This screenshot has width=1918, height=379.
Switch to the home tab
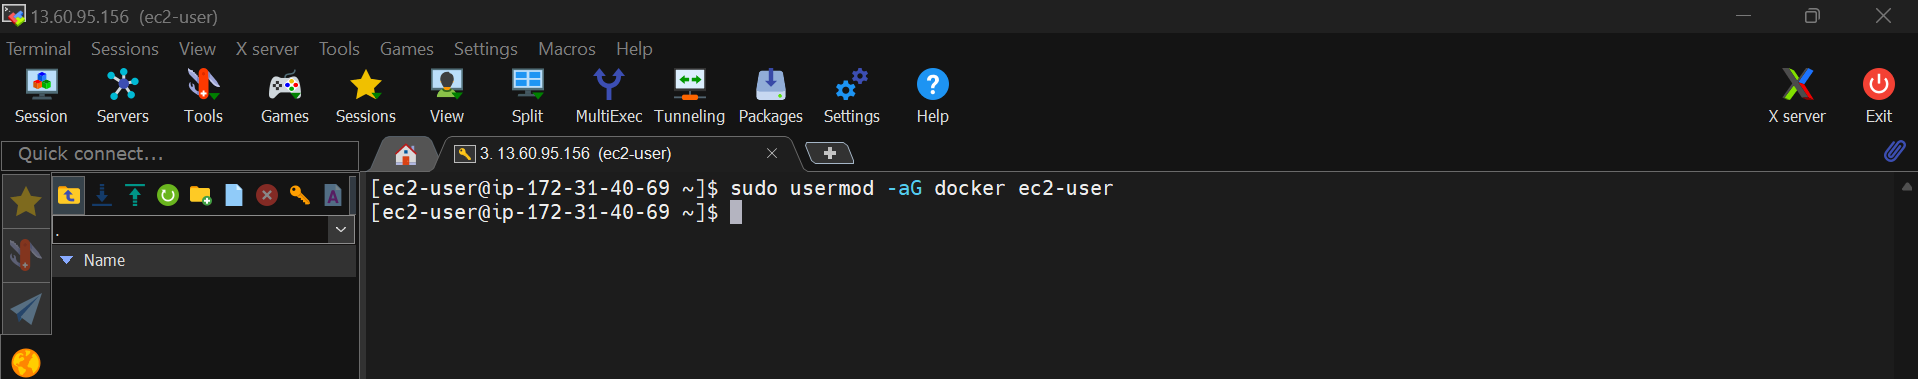point(405,154)
